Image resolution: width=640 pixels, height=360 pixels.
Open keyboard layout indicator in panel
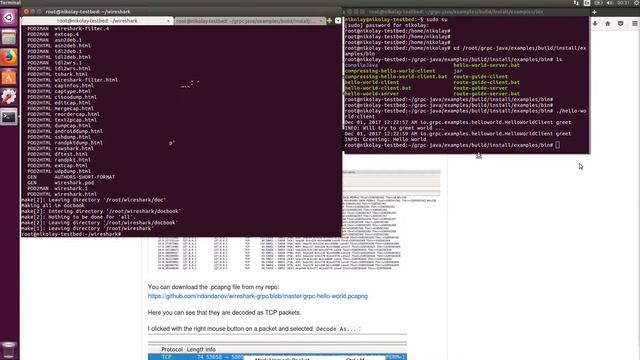pos(587,3)
